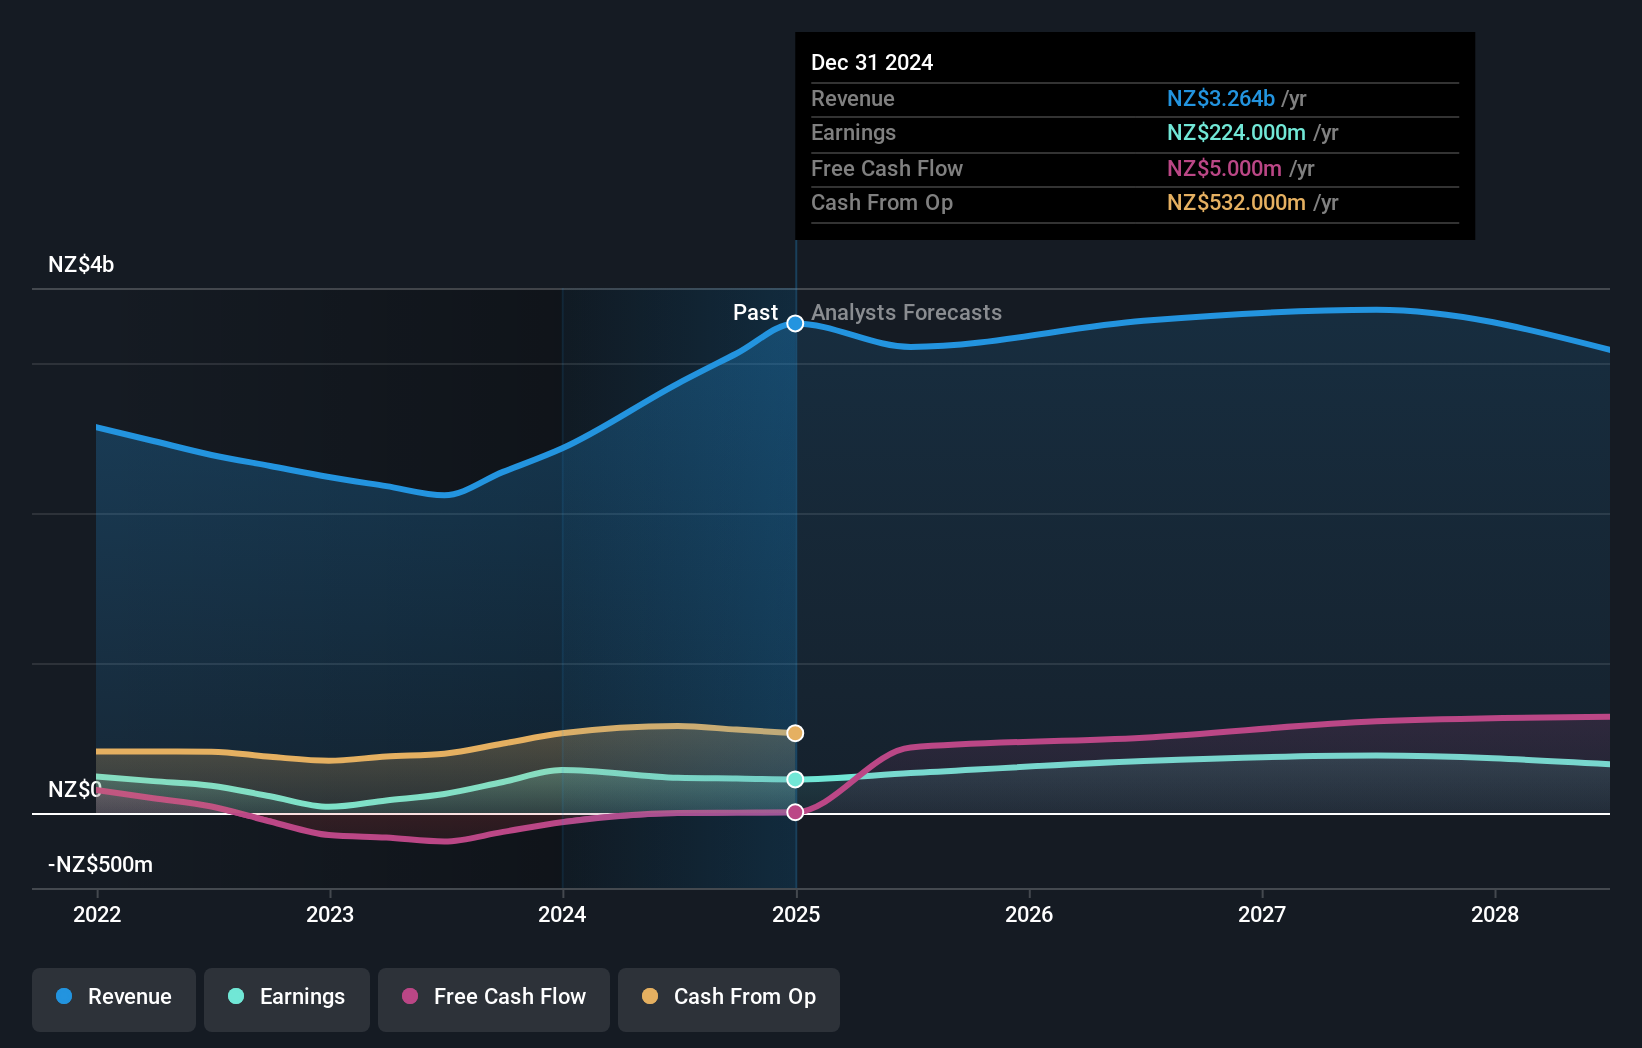Click the orange Cash From Op legend dot
Image resolution: width=1642 pixels, height=1048 pixels.
click(650, 997)
